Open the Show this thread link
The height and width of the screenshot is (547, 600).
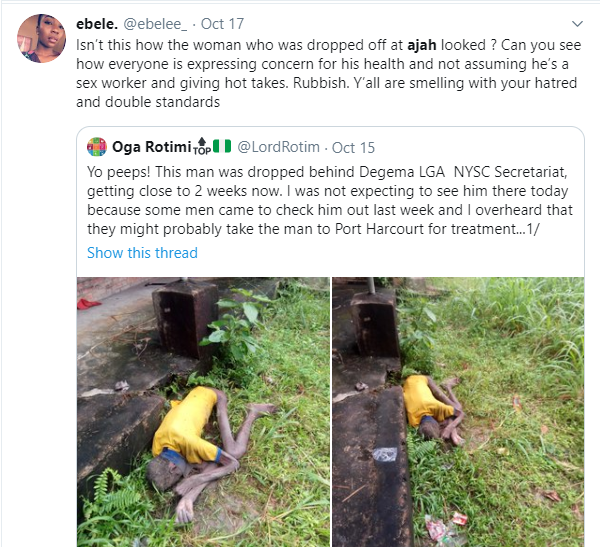click(142, 253)
